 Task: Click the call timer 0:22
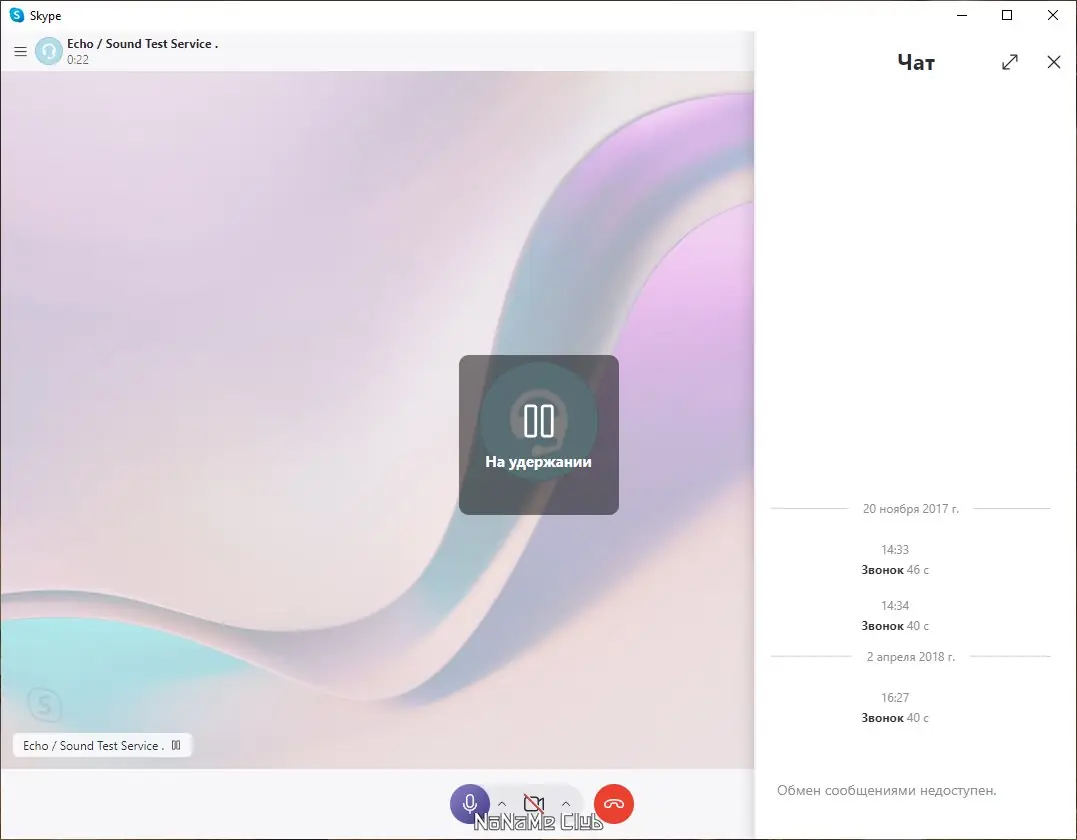pos(78,60)
